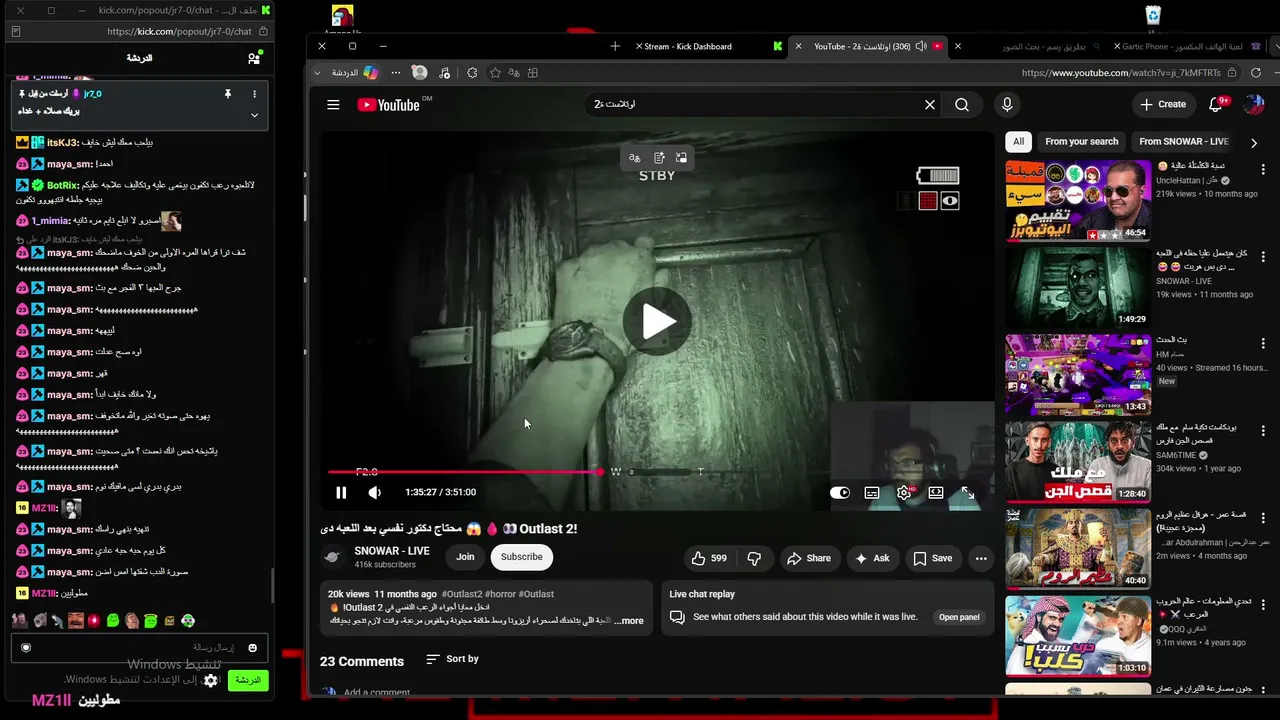Mute the video volume speaker
This screenshot has width=1280, height=720.
pyautogui.click(x=375, y=492)
